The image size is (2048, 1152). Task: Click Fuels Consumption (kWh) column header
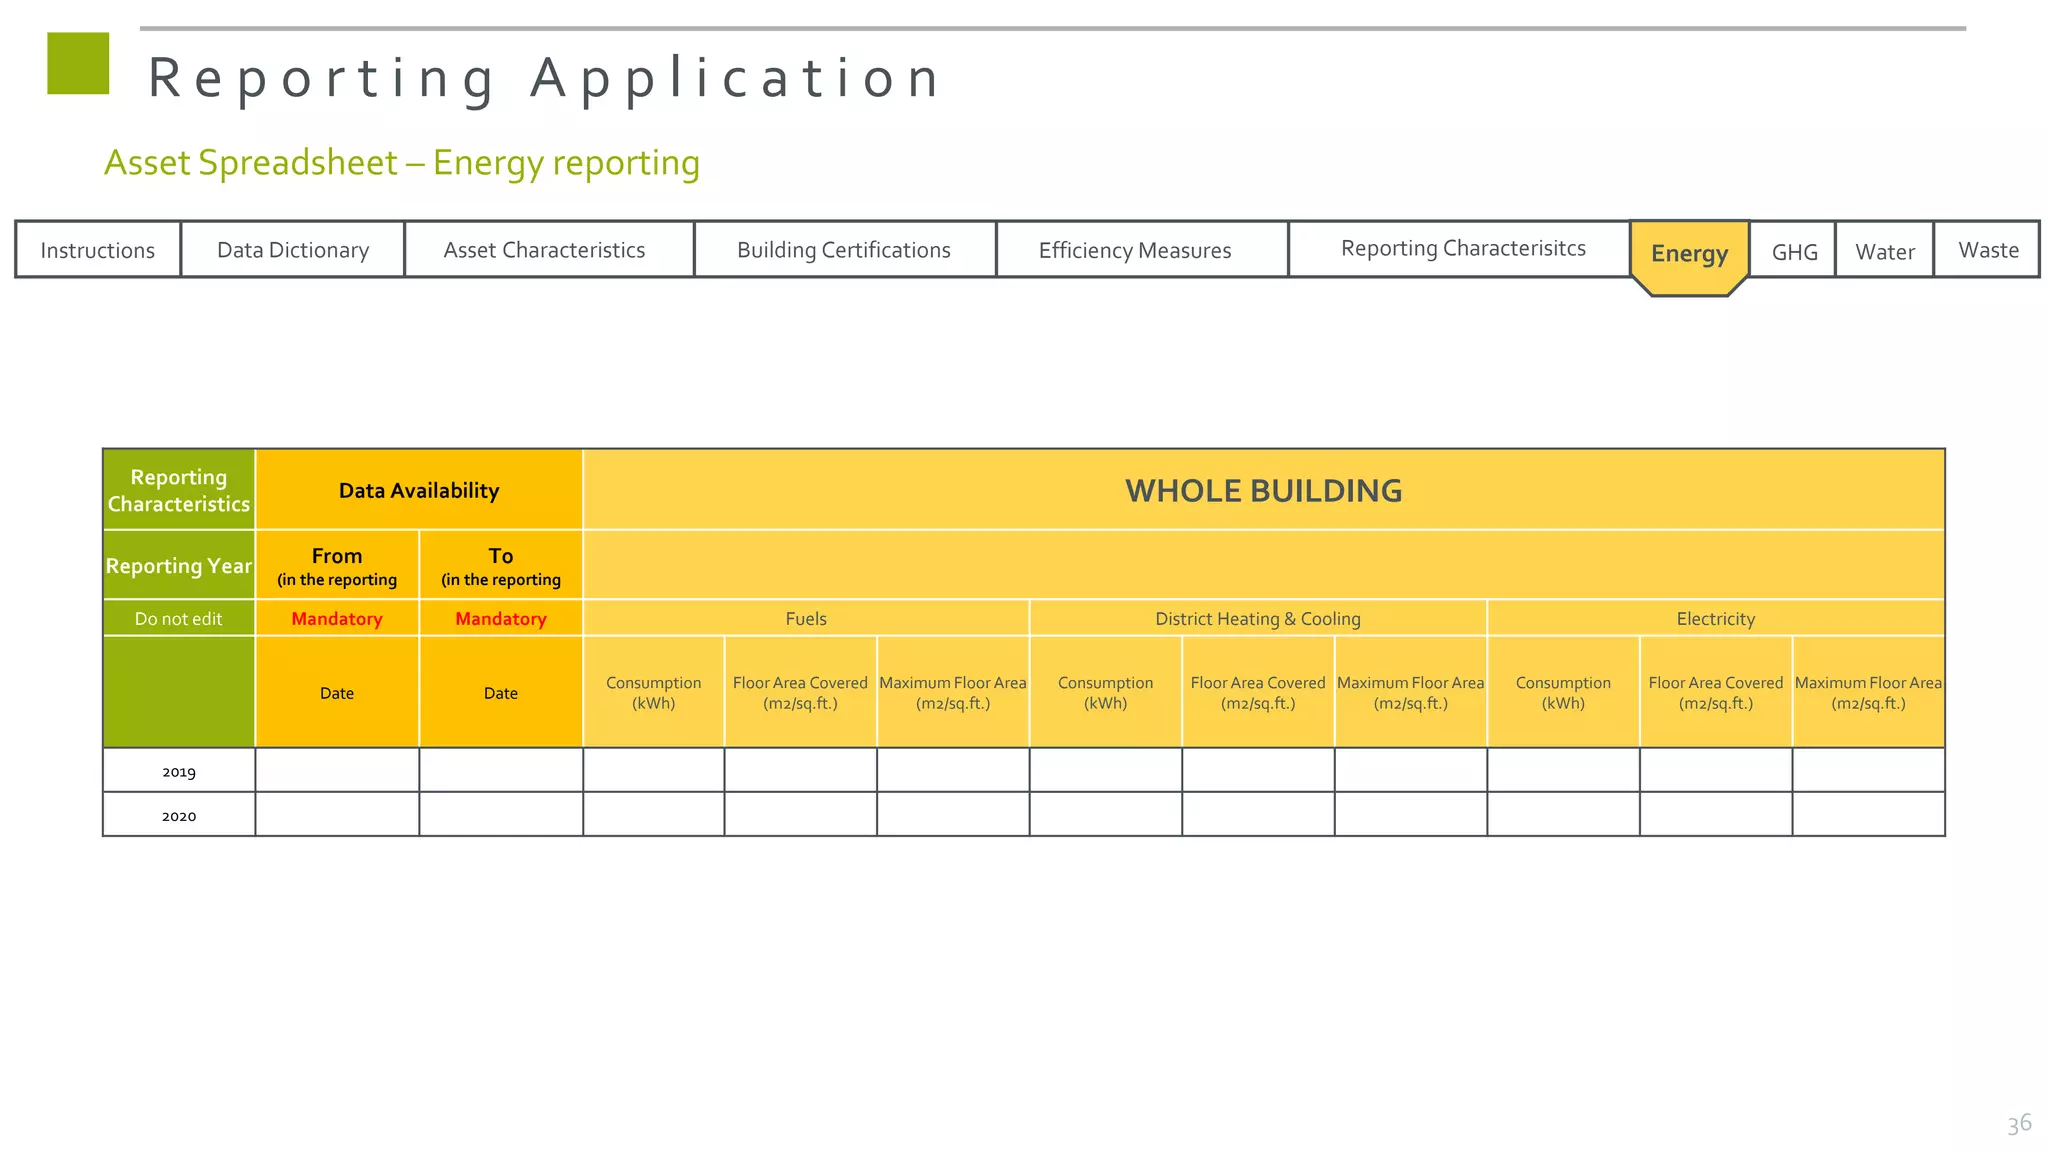654,692
